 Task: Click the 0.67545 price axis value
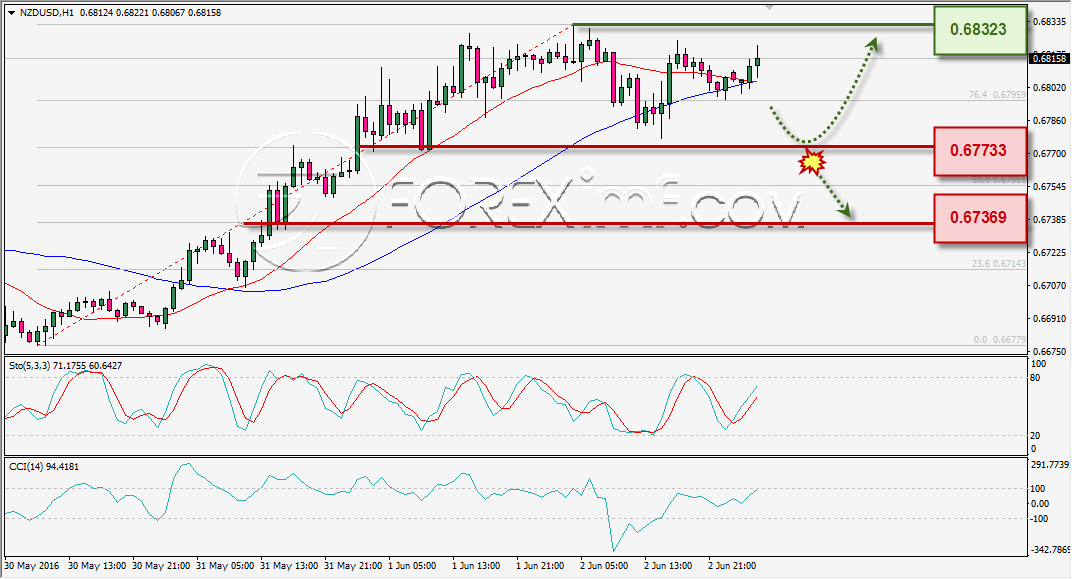pyautogui.click(x=1049, y=186)
